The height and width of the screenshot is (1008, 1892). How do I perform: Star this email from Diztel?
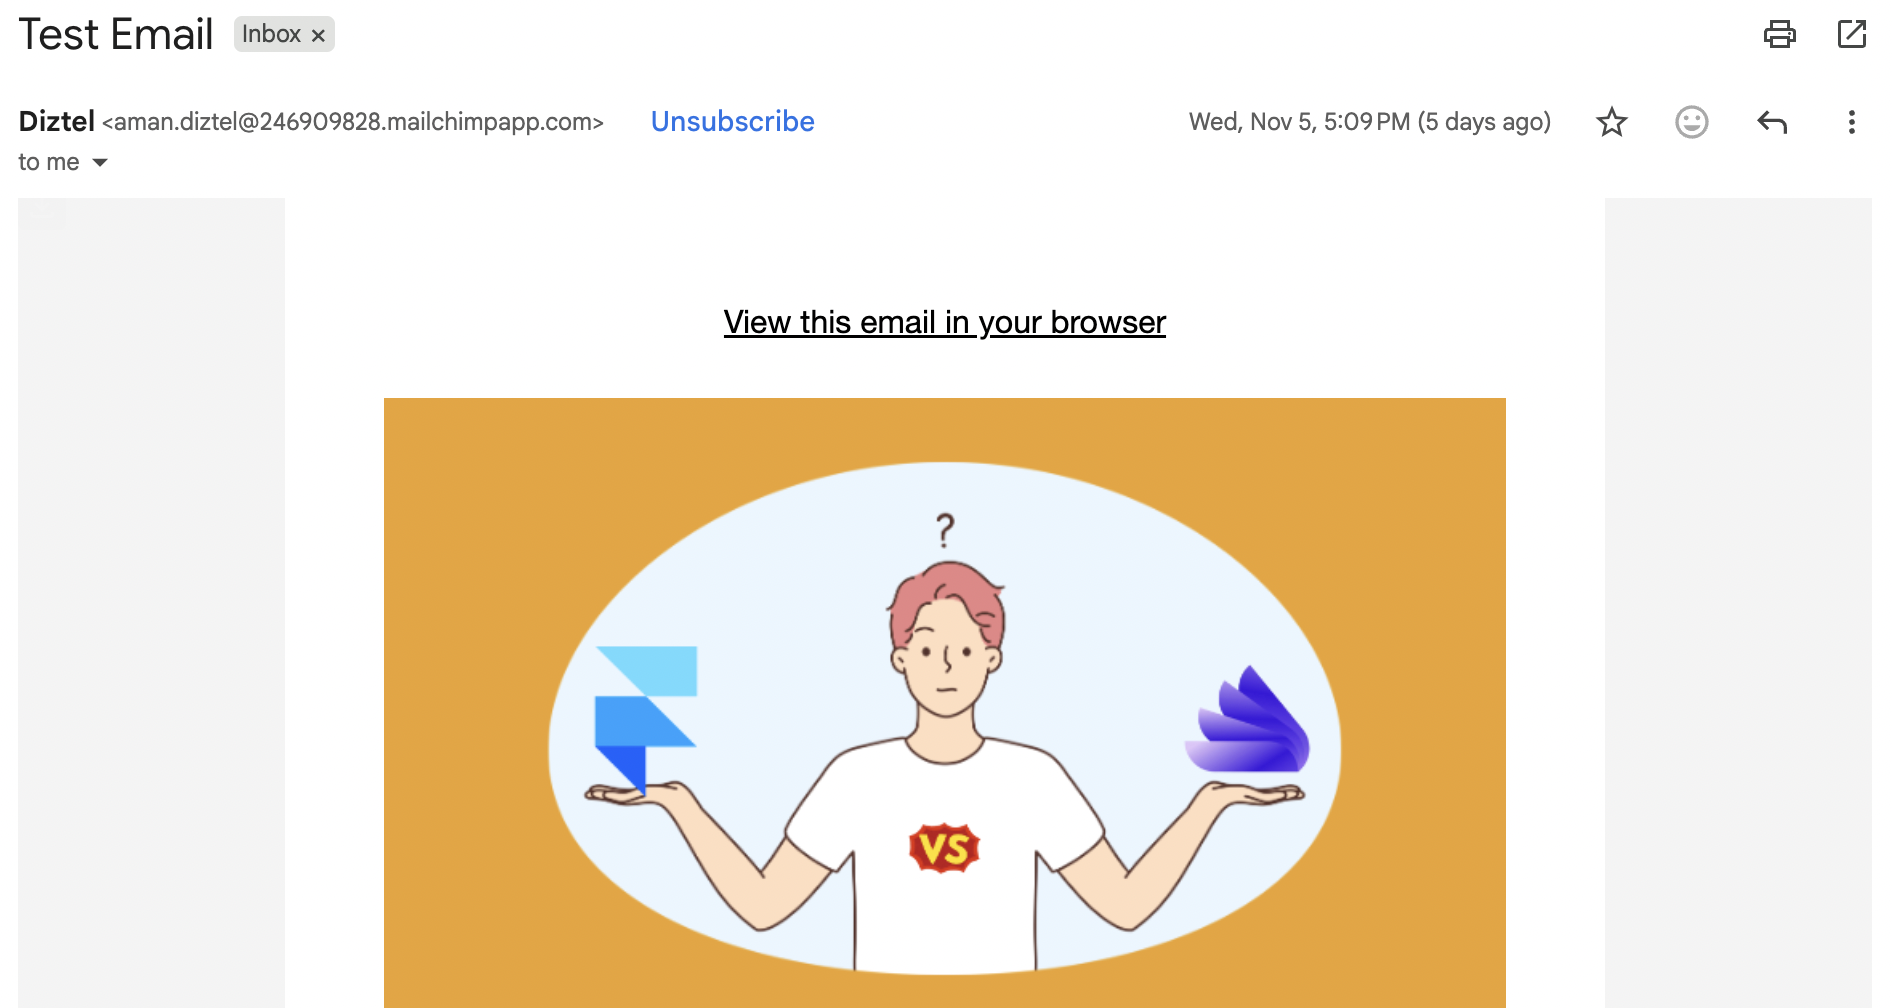point(1612,122)
